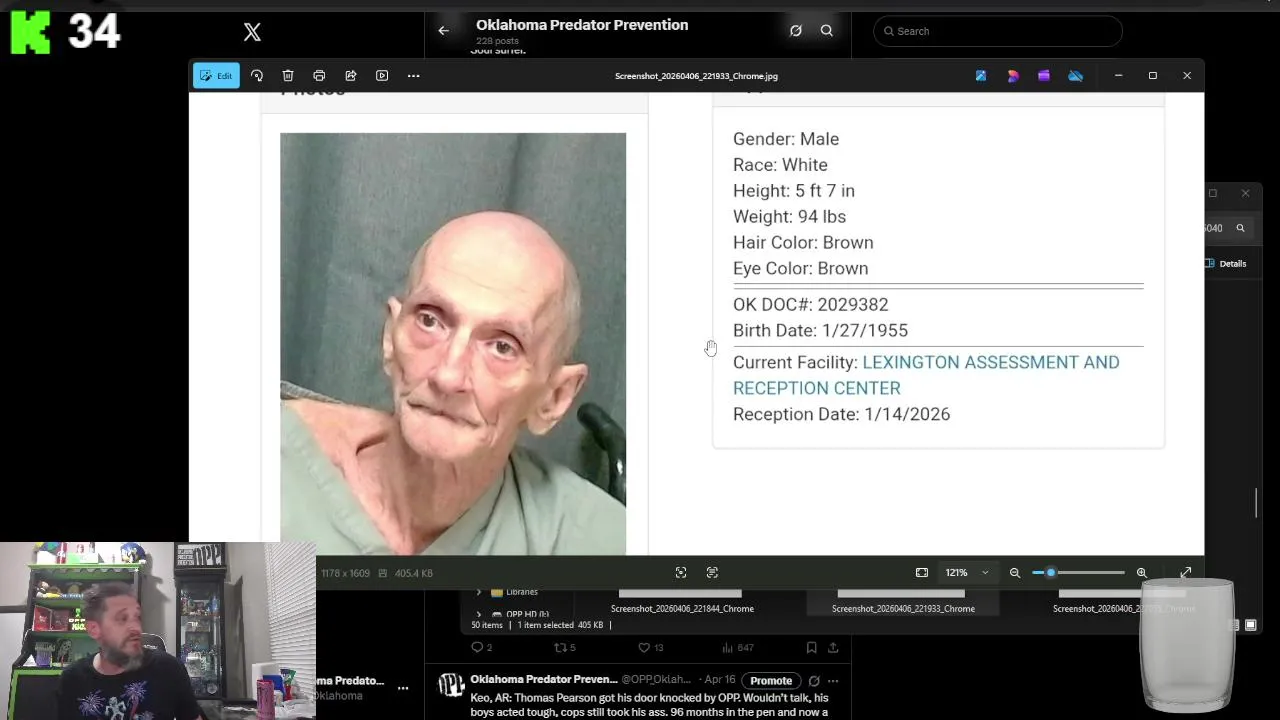Click the Birth Date: 1/27/1955 text
1280x720 pixels.
click(820, 330)
